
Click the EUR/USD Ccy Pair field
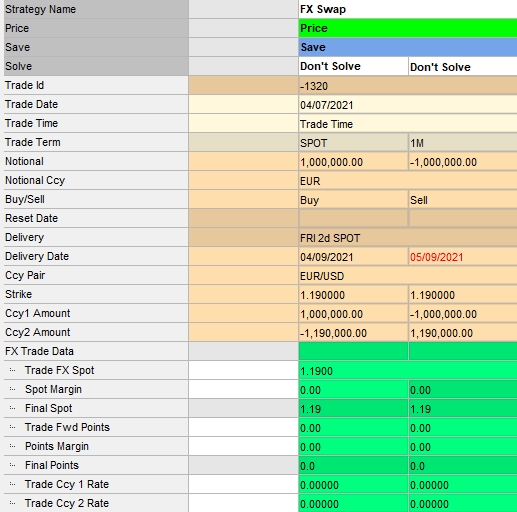(408, 276)
